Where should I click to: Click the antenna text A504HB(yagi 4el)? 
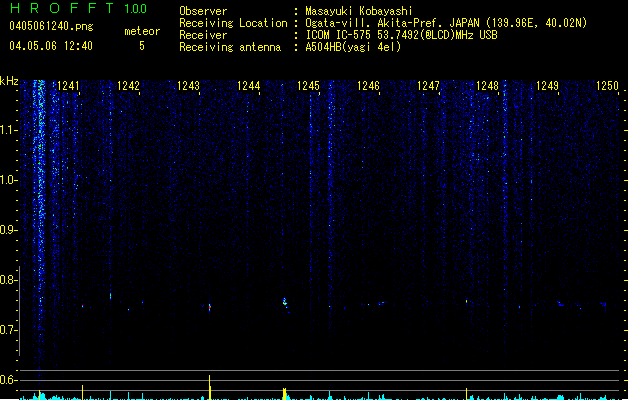coord(353,47)
